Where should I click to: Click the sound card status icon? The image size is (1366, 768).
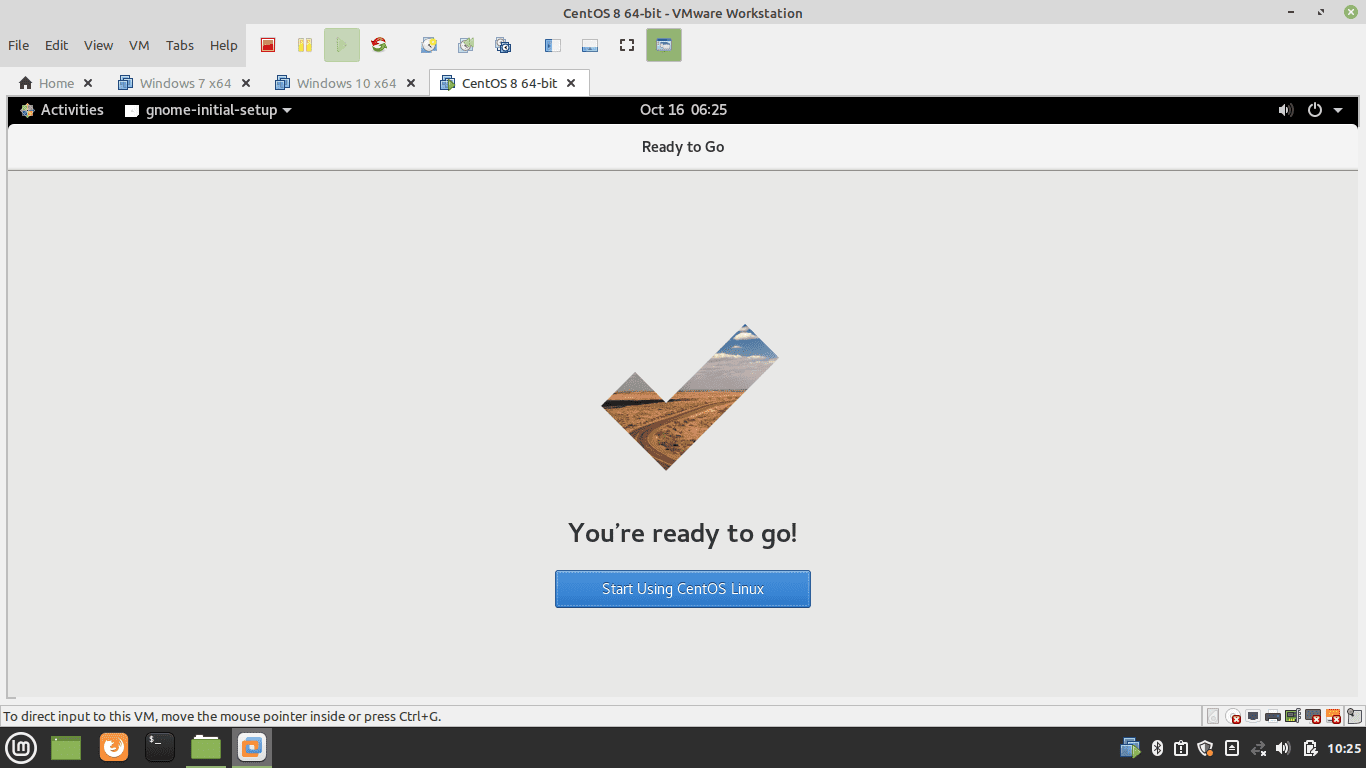tap(1293, 716)
